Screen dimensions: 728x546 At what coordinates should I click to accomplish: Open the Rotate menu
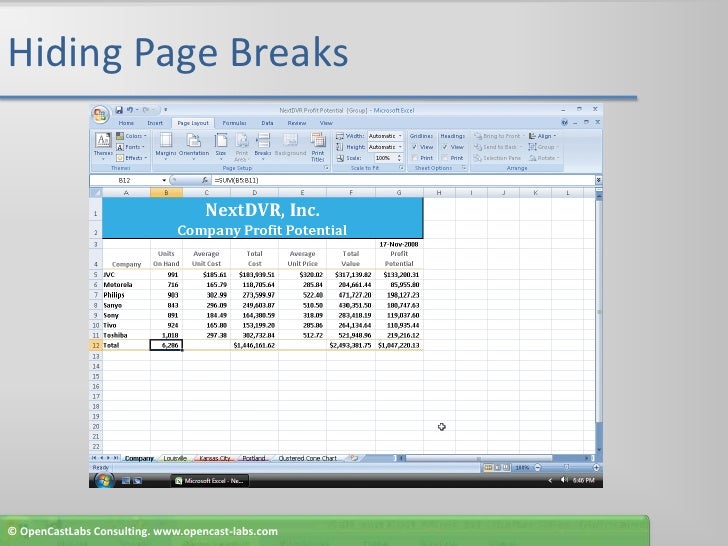coord(543,158)
